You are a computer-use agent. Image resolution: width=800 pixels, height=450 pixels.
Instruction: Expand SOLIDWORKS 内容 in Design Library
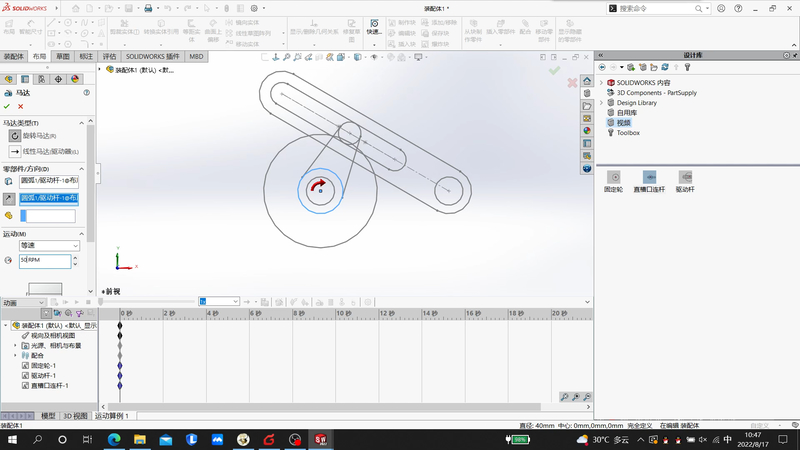coord(601,83)
